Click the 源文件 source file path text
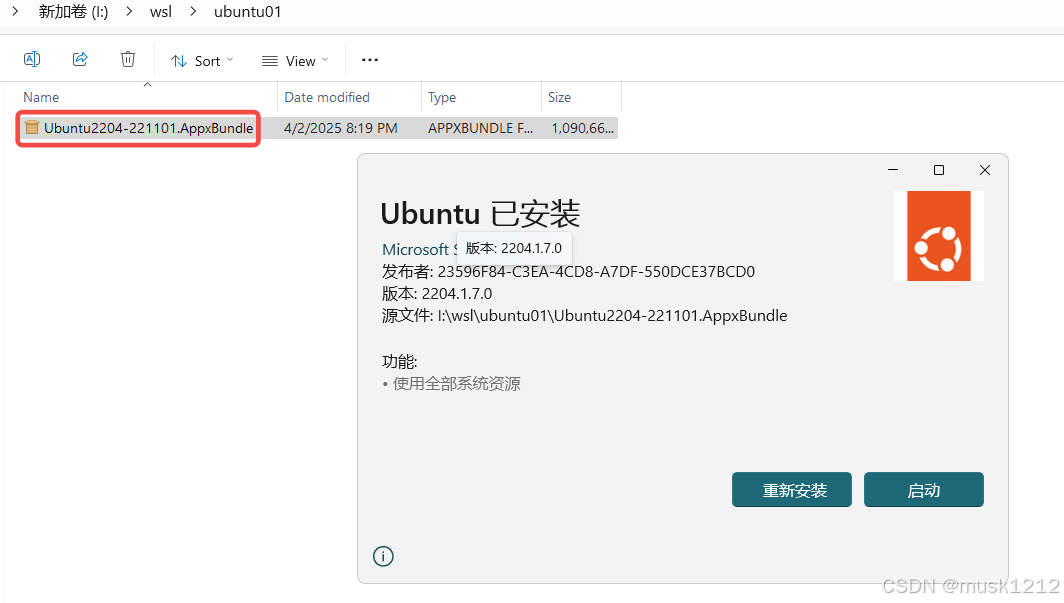 pos(584,316)
